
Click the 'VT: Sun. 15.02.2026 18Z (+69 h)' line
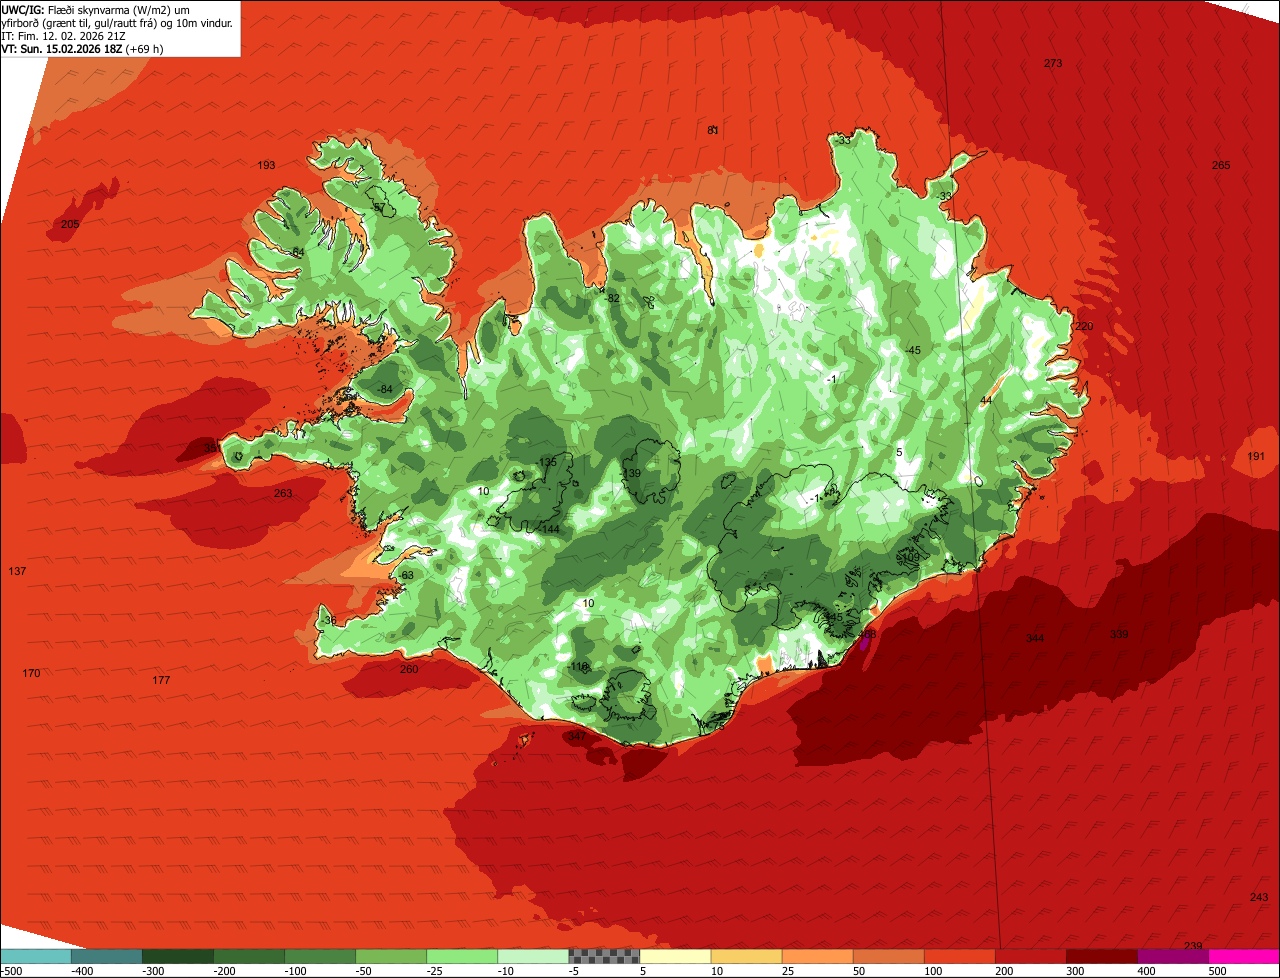click(83, 48)
